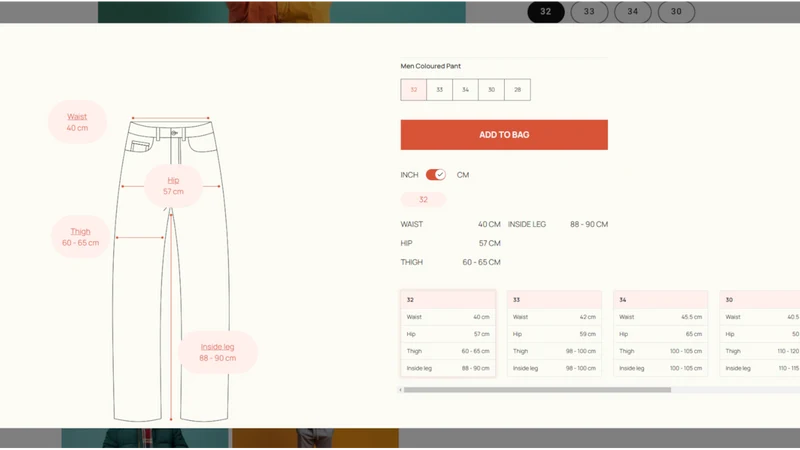
Task: Click the CM unit label
Action: 463,175
